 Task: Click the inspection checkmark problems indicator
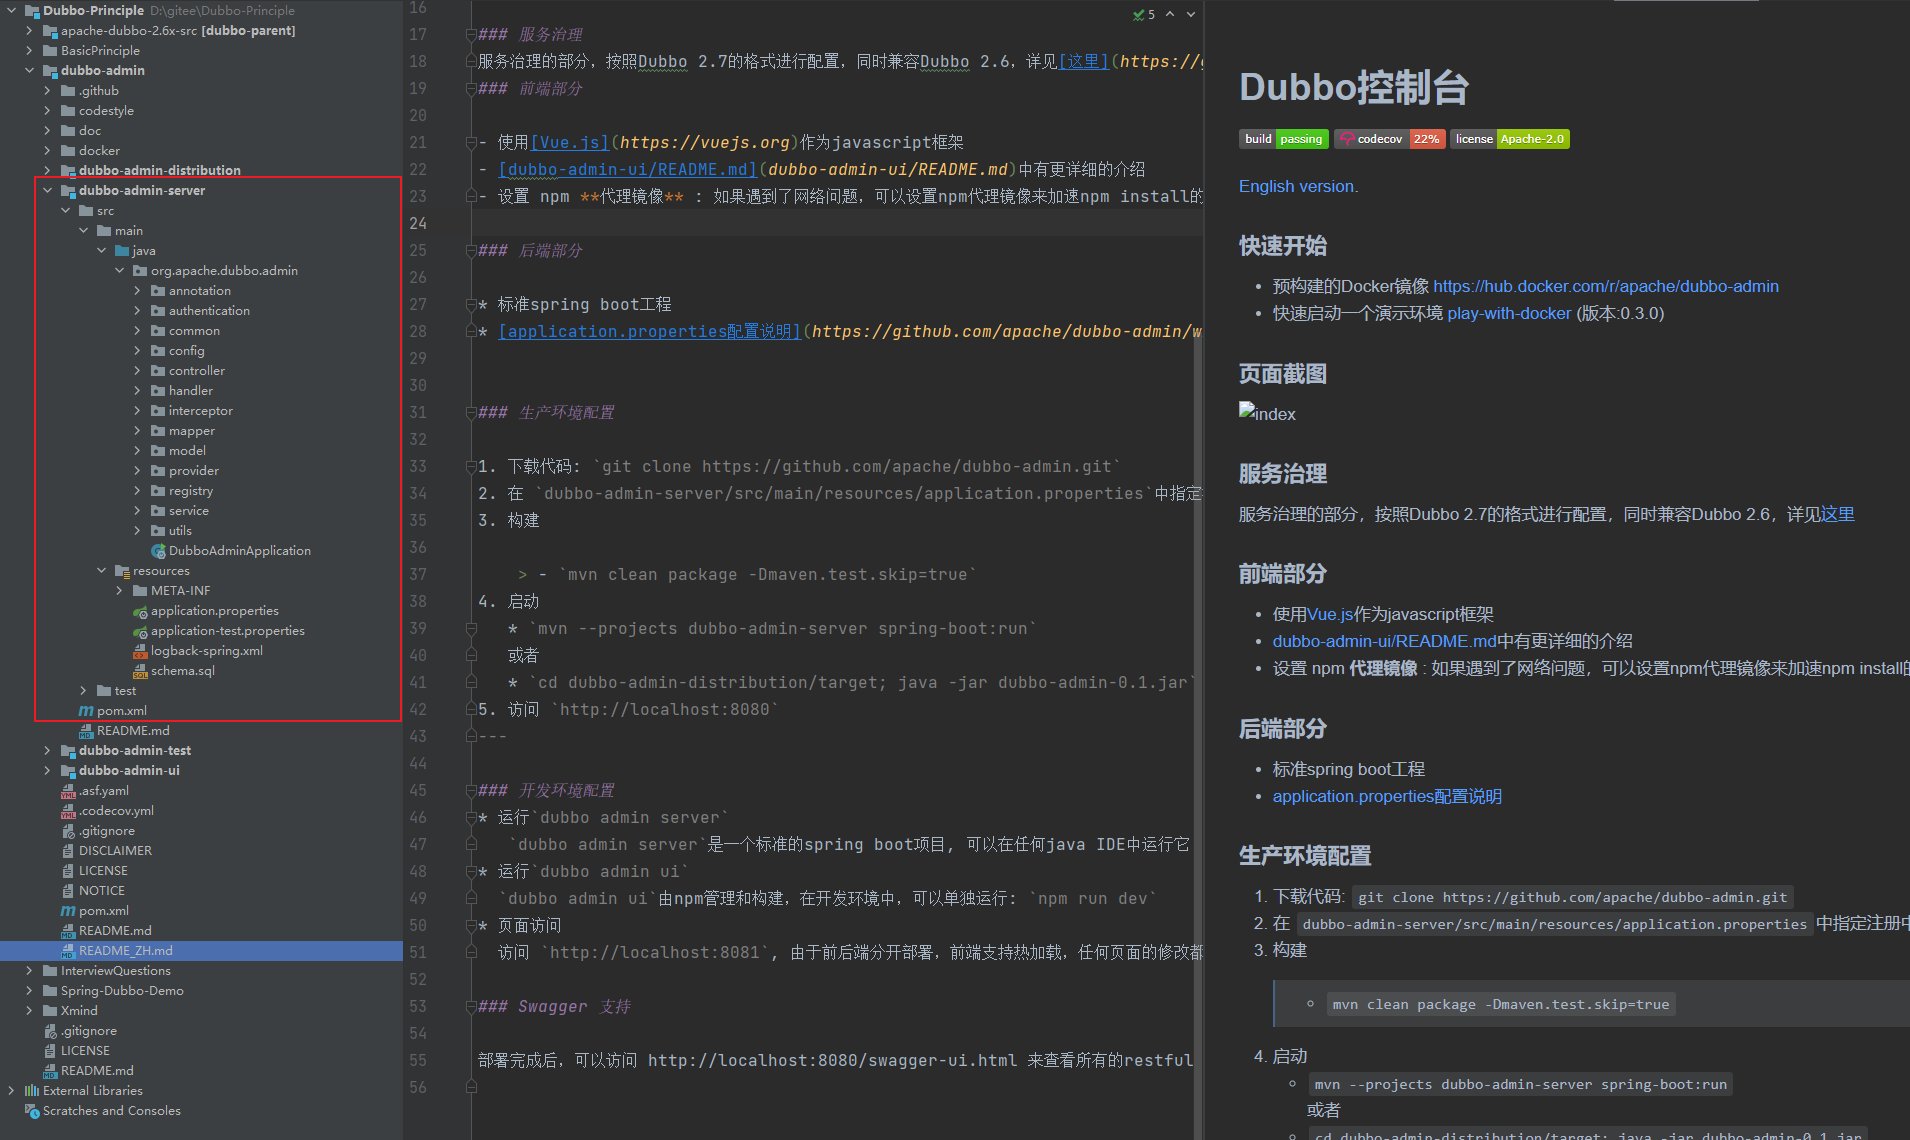pos(1144,14)
